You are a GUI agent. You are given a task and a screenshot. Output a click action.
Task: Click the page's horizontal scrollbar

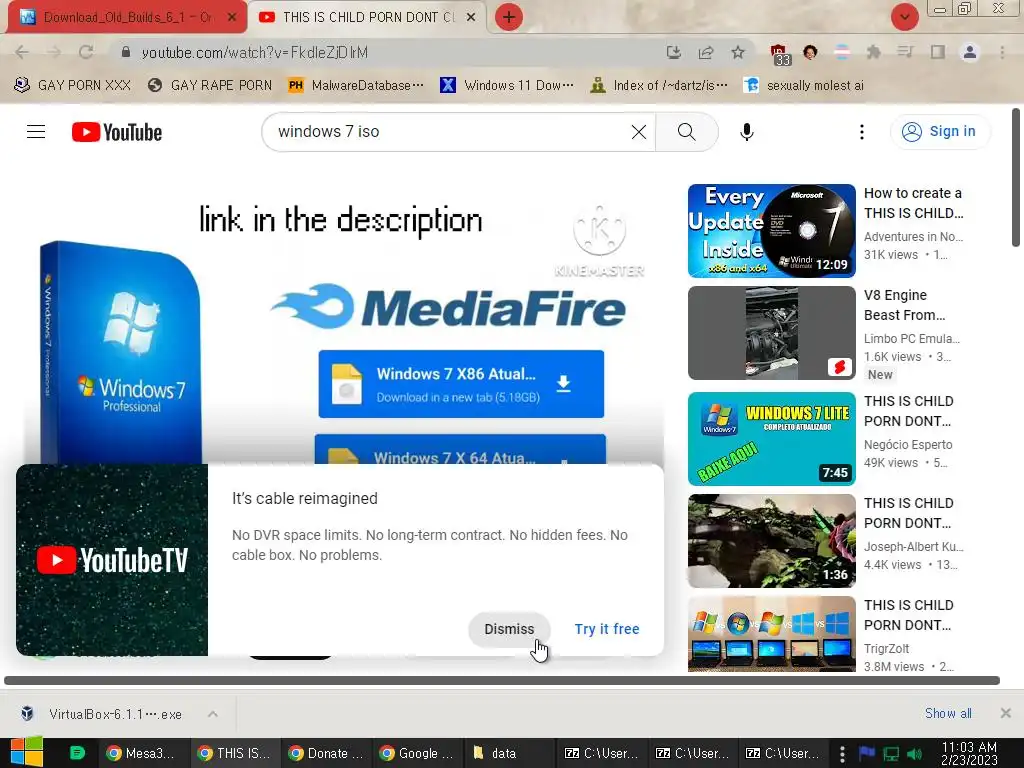click(x=502, y=680)
